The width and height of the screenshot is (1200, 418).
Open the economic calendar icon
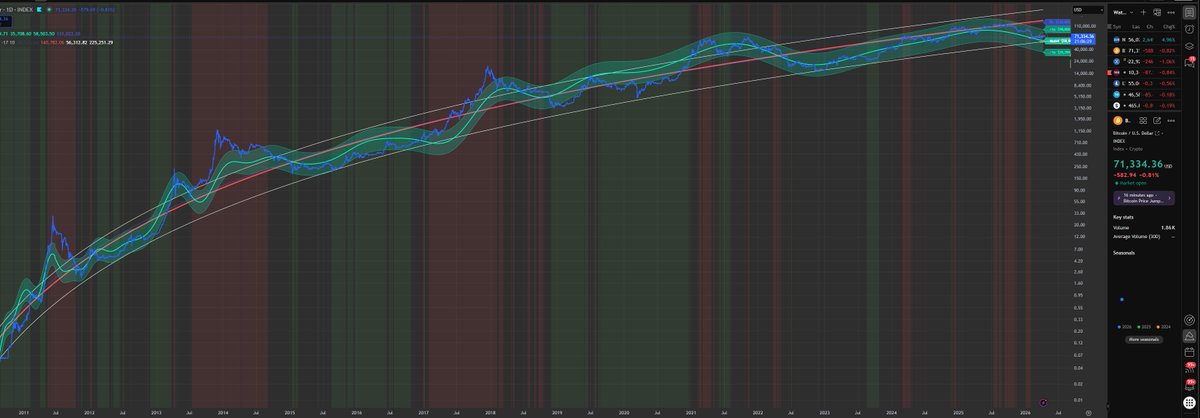1189,352
